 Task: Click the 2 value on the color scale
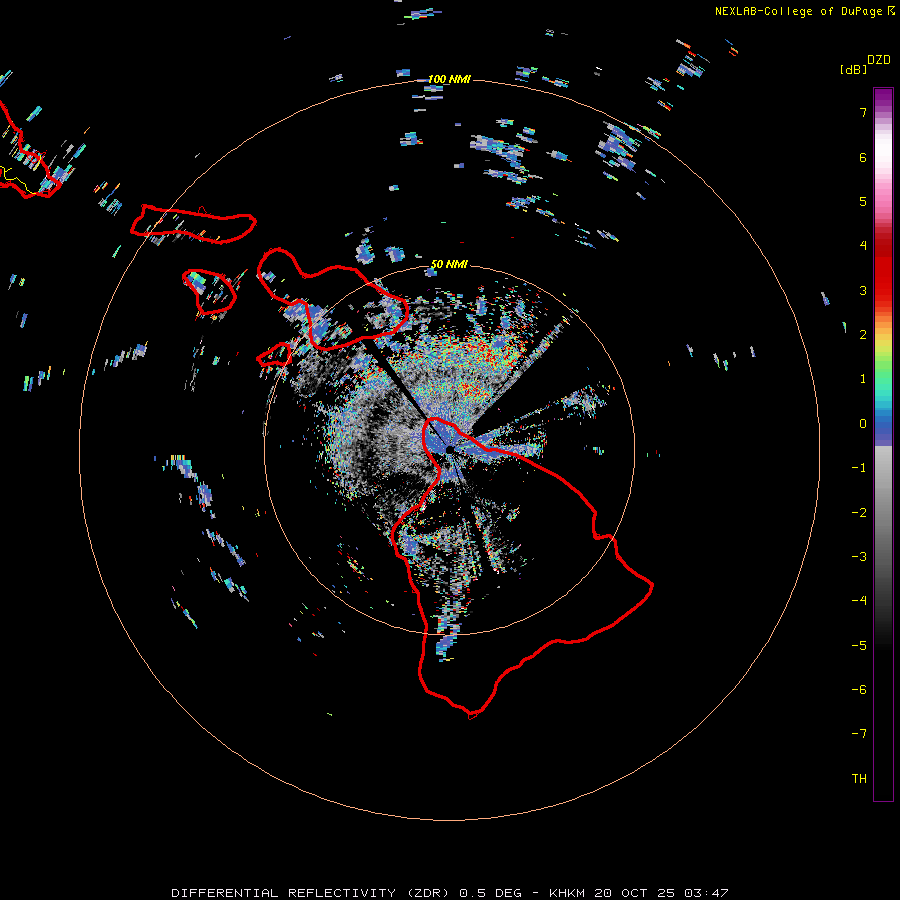863,335
